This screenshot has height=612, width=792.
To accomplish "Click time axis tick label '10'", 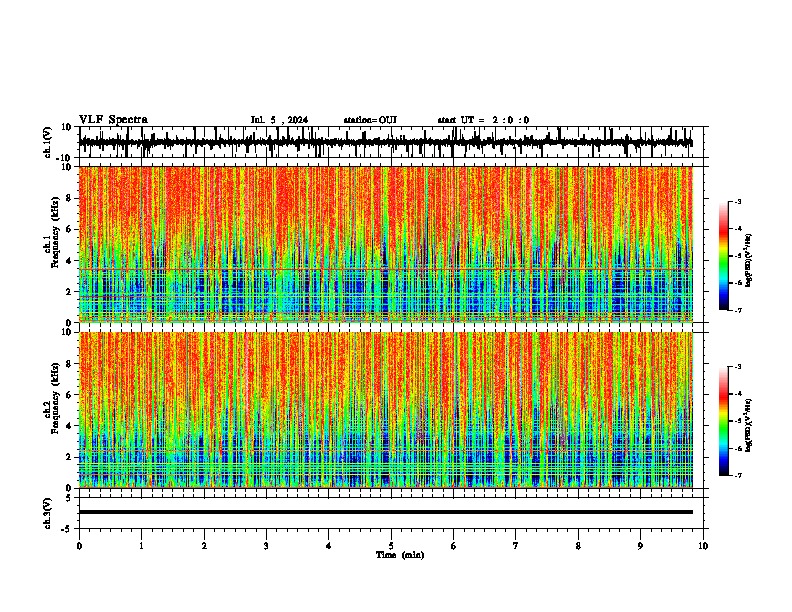I will 703,546.
